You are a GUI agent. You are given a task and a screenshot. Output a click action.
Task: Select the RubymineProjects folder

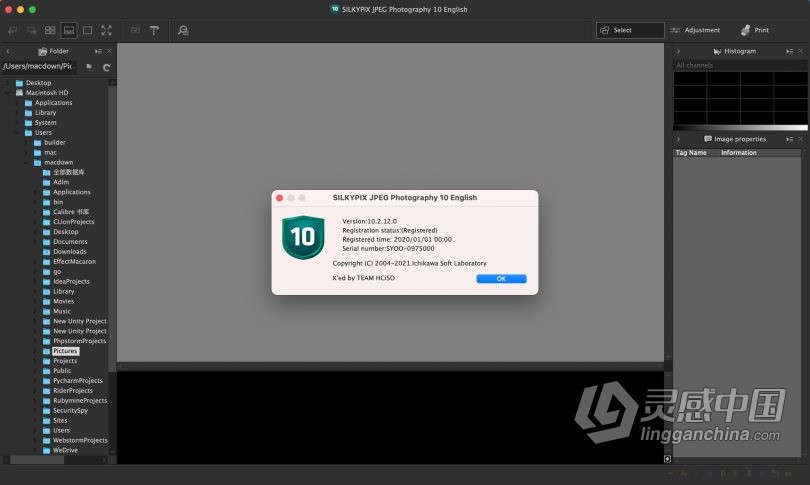(x=80, y=401)
